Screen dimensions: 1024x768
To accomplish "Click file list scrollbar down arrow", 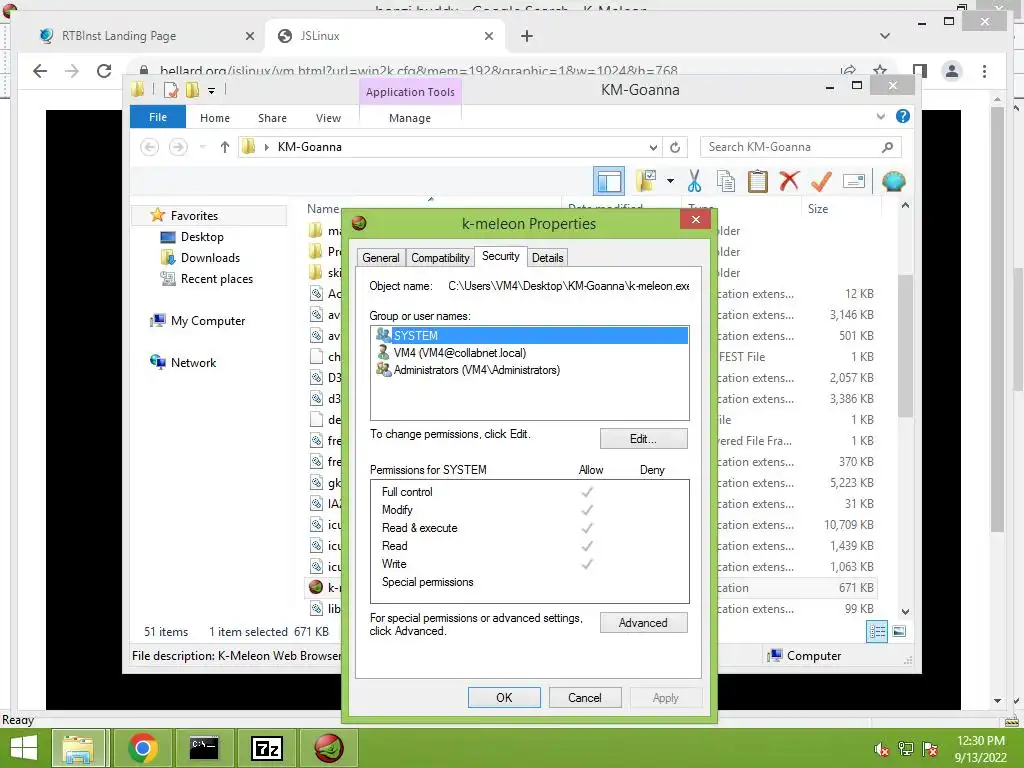I will [905, 612].
